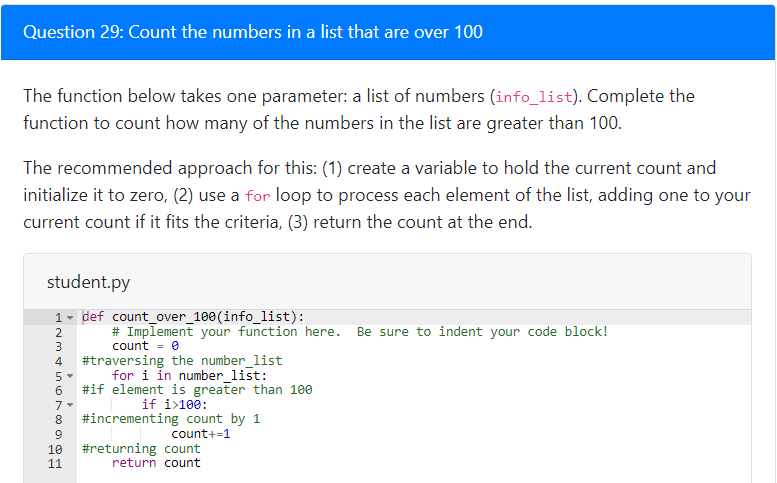Click the 'if i>100:' code line
This screenshot has height=483, width=777.
(174, 405)
